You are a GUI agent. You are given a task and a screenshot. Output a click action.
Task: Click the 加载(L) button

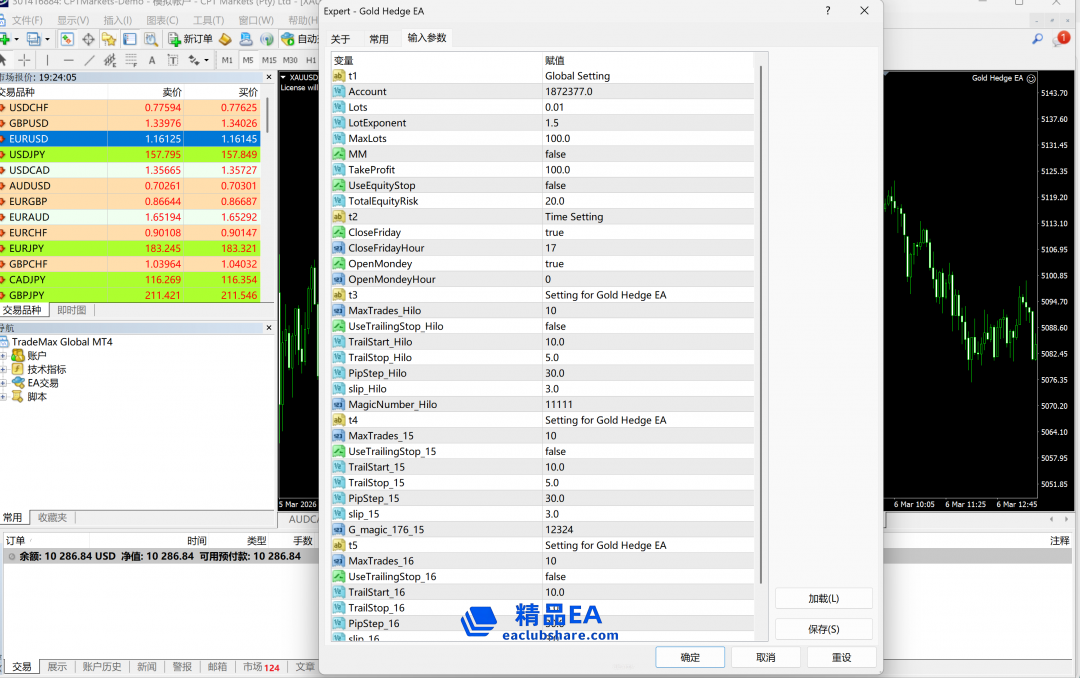coord(823,598)
